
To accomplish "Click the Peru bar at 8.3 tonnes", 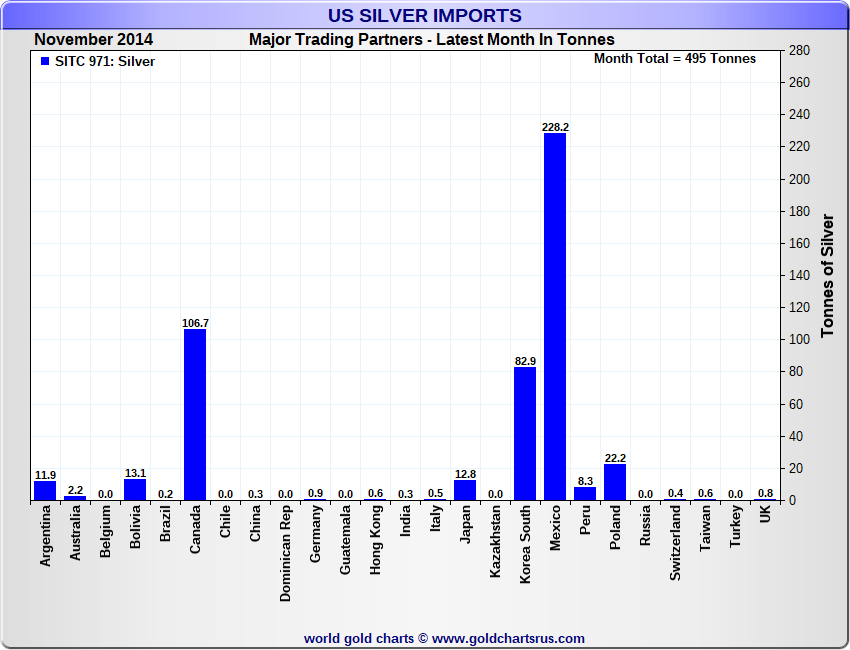I will click(585, 493).
